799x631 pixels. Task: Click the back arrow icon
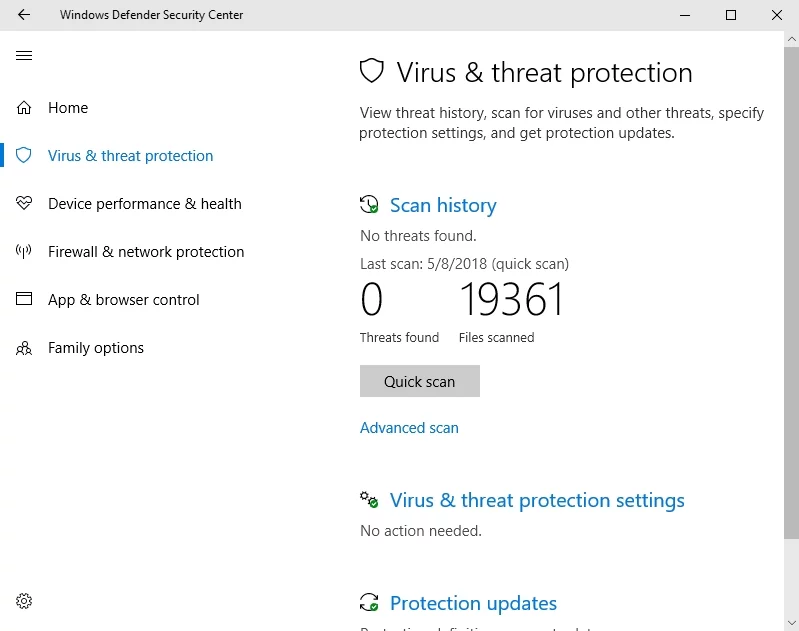[24, 15]
